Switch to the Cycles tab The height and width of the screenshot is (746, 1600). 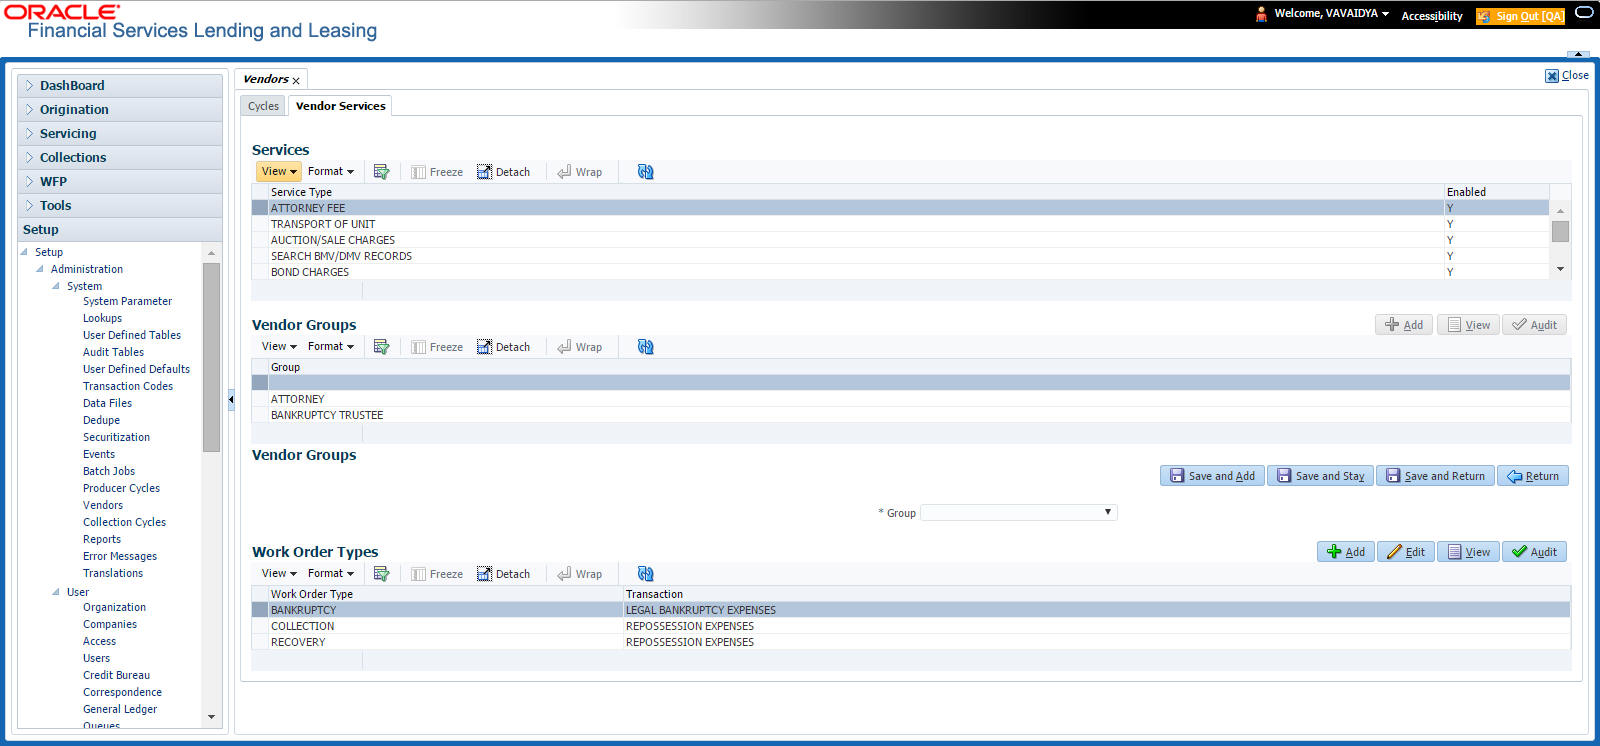[x=264, y=106]
